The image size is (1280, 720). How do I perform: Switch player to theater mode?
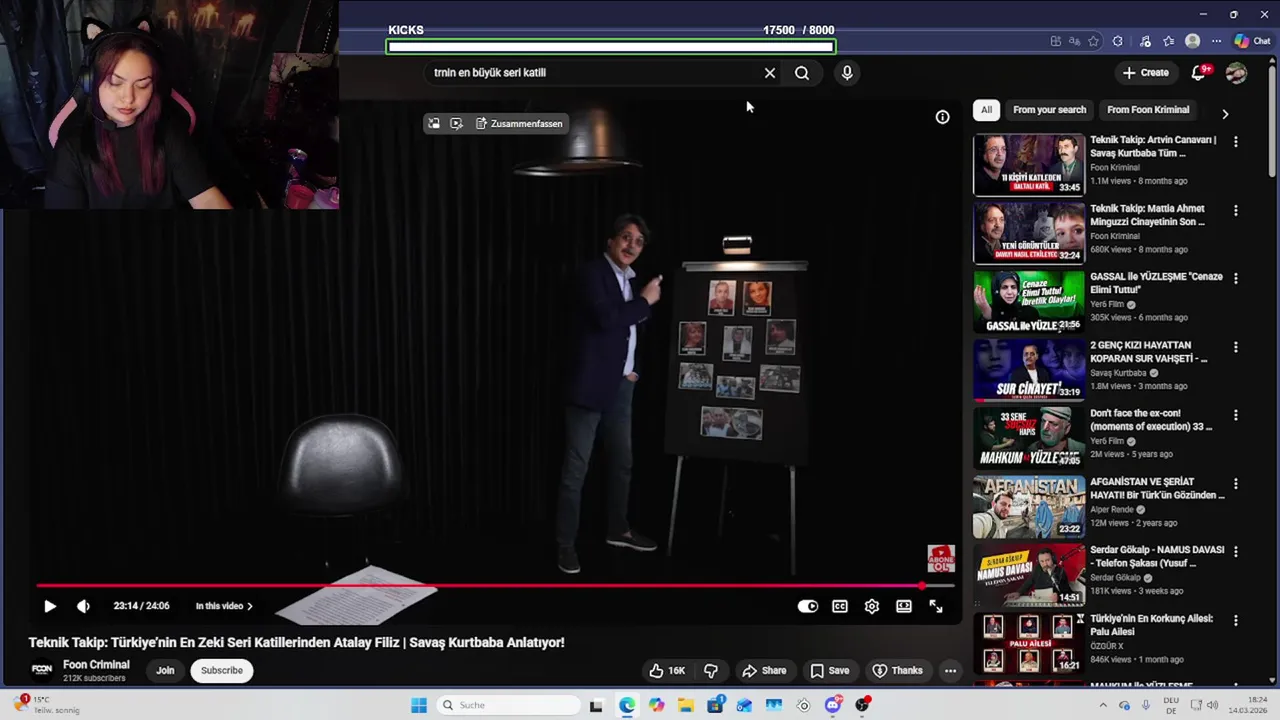point(904,606)
